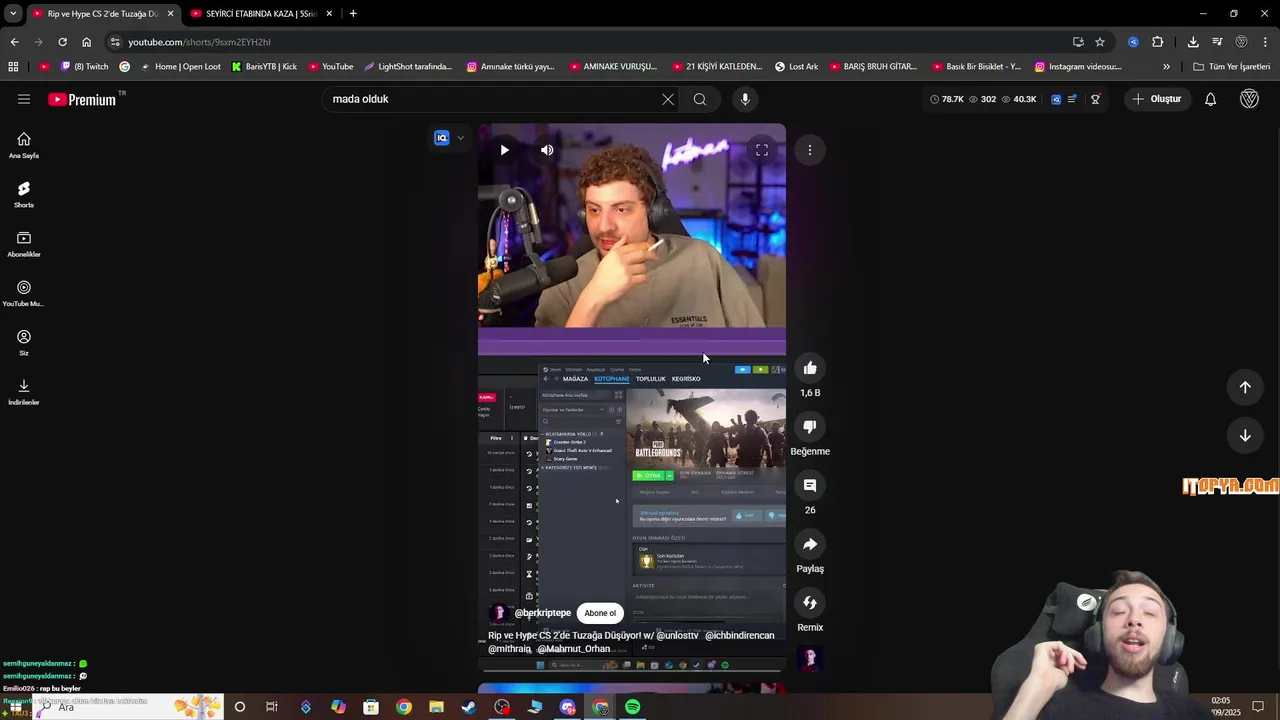The height and width of the screenshot is (720, 1280).
Task: Open the 'BarisYTB | Kick' bookmark
Action: 264,67
